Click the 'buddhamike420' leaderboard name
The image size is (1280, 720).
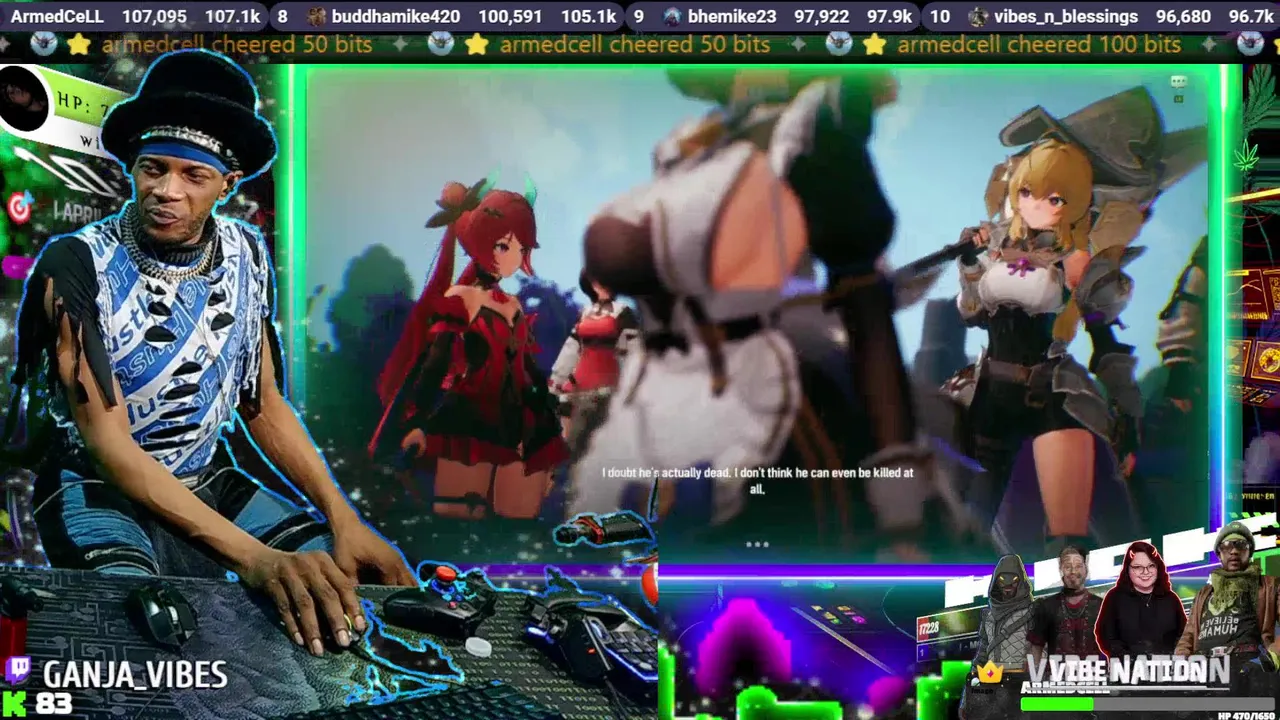pos(396,16)
